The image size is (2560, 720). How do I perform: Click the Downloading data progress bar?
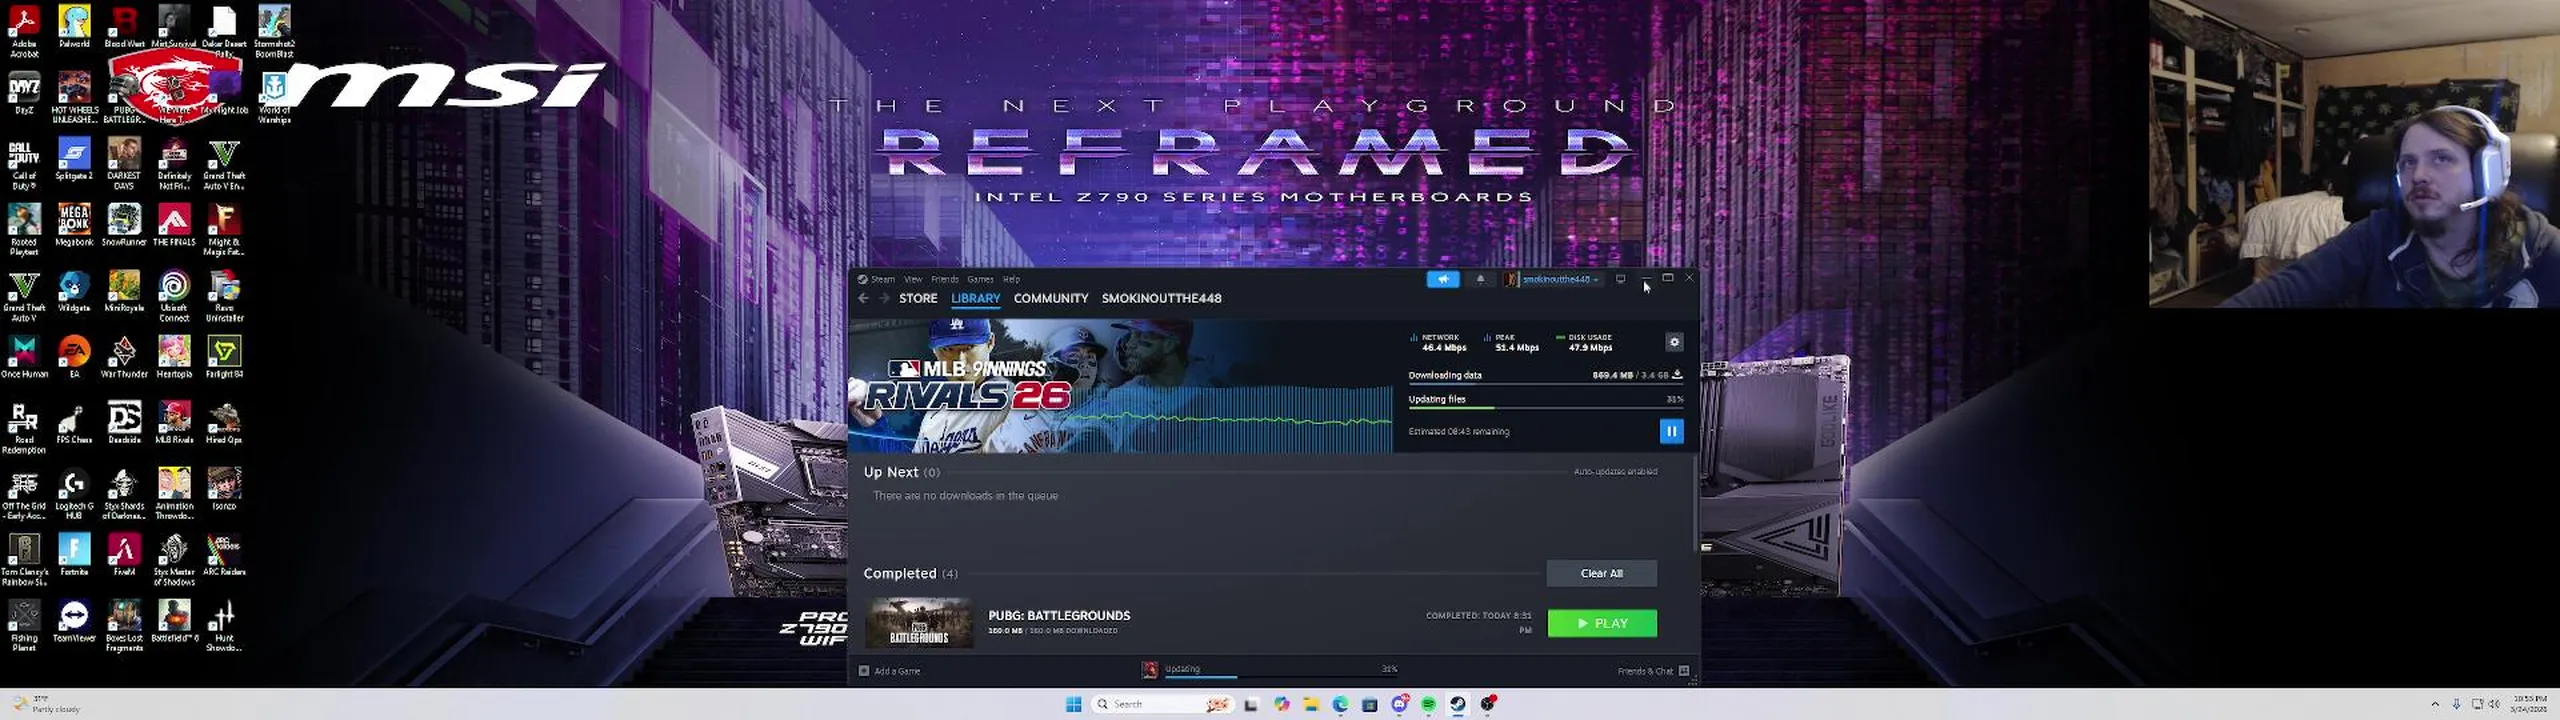1545,384
